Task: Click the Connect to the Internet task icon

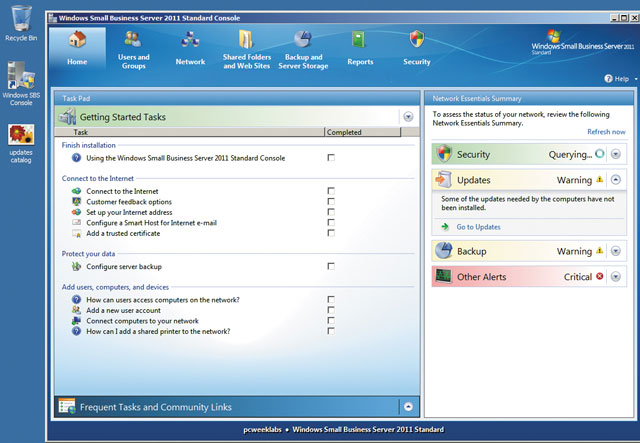Action: (x=76, y=191)
